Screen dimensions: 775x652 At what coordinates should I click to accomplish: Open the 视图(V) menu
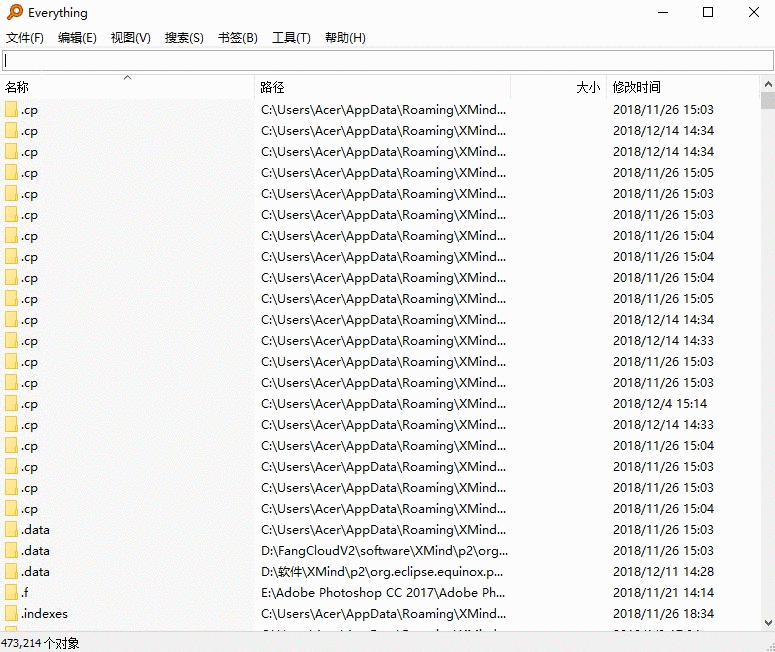[x=131, y=38]
